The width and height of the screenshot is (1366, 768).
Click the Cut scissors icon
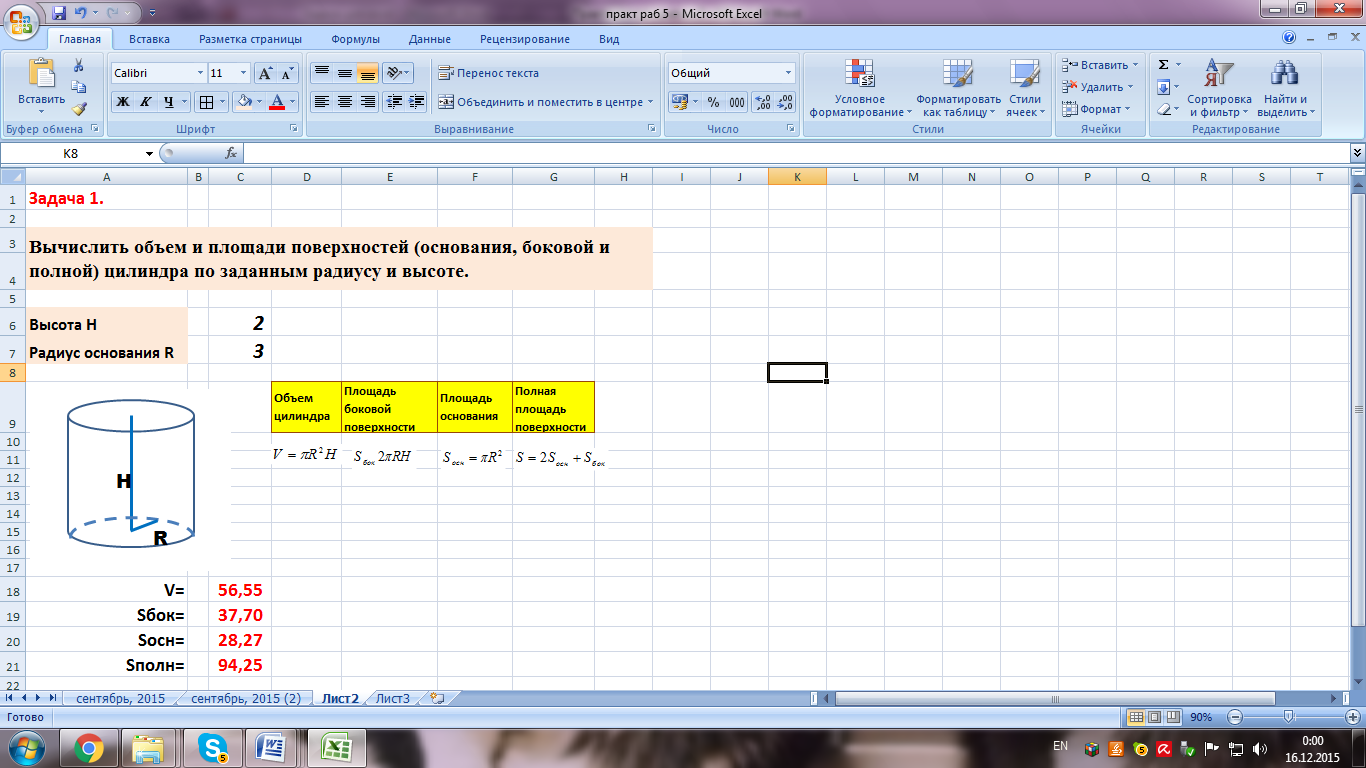[x=79, y=65]
